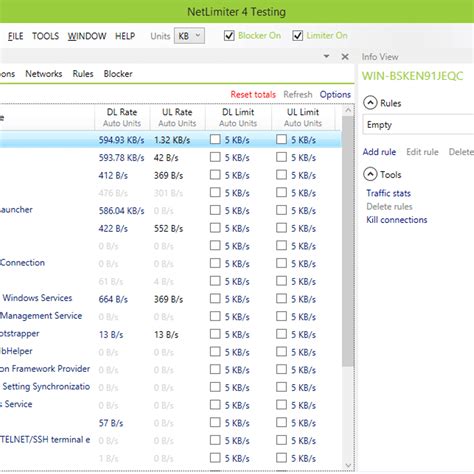Select the Empty entry in the rules list

418,125
